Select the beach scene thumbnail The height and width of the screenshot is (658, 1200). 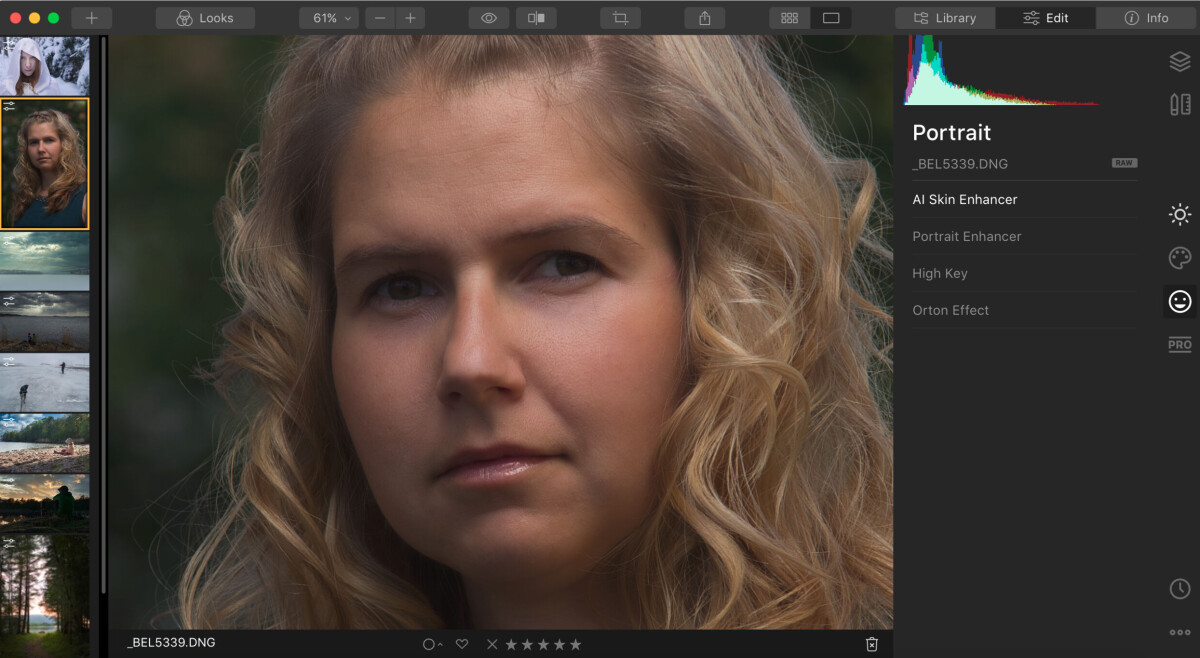(x=45, y=443)
